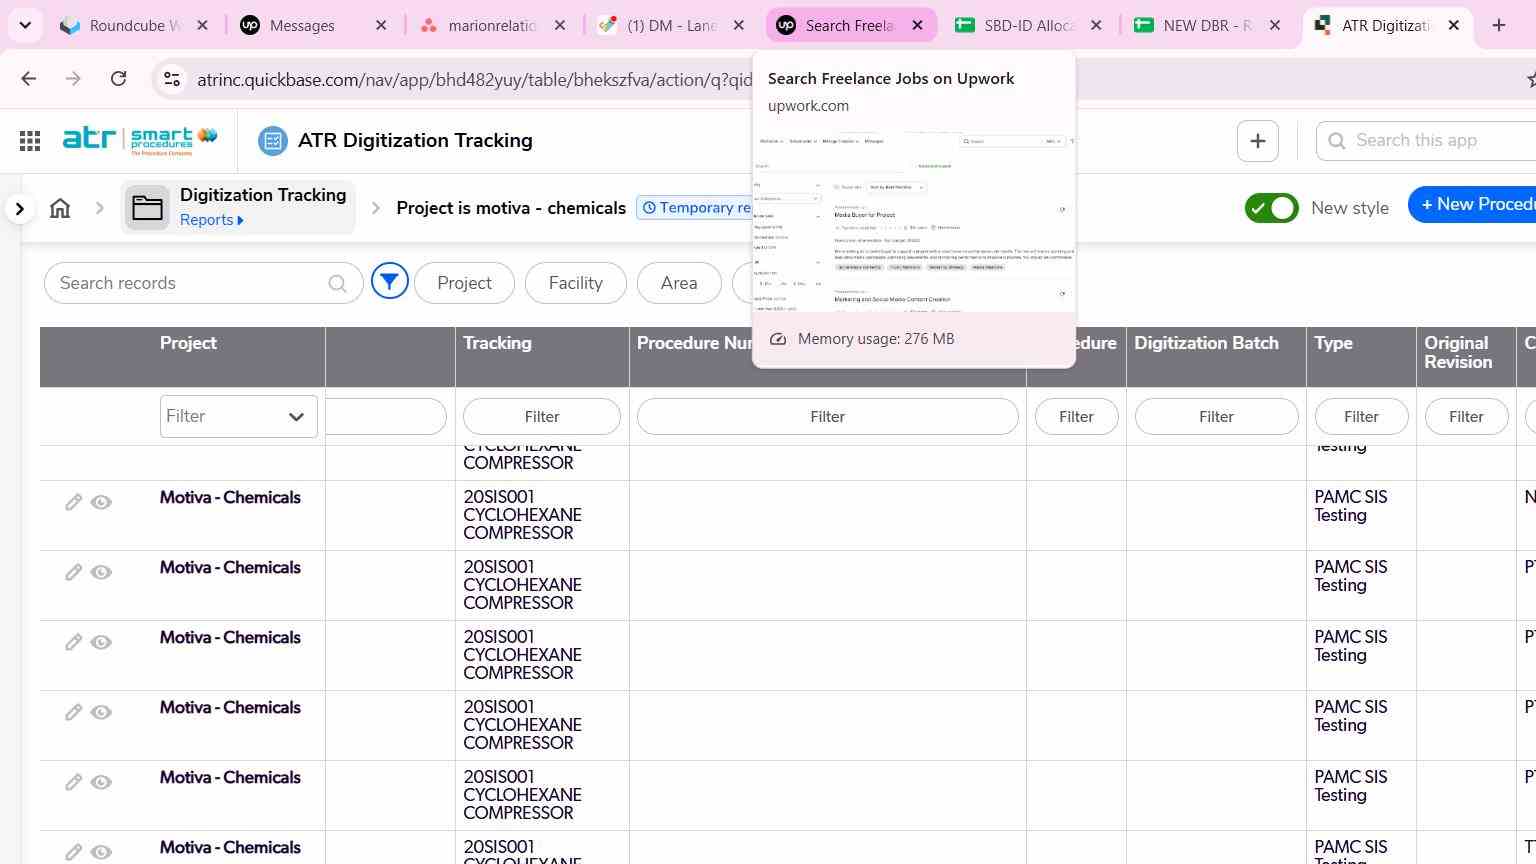1536x864 pixels.
Task: Click the plus create-new button in header
Action: tap(1258, 141)
